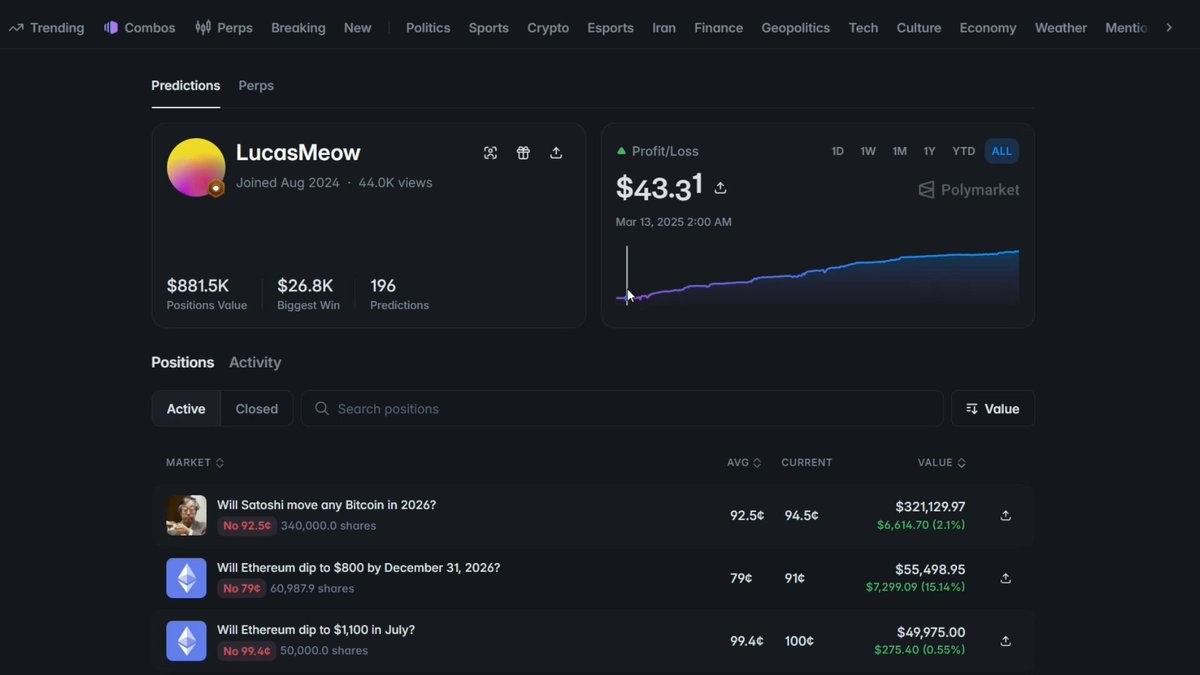Switch to the Active positions filter
Image resolution: width=1200 pixels, height=675 pixels.
(x=186, y=409)
